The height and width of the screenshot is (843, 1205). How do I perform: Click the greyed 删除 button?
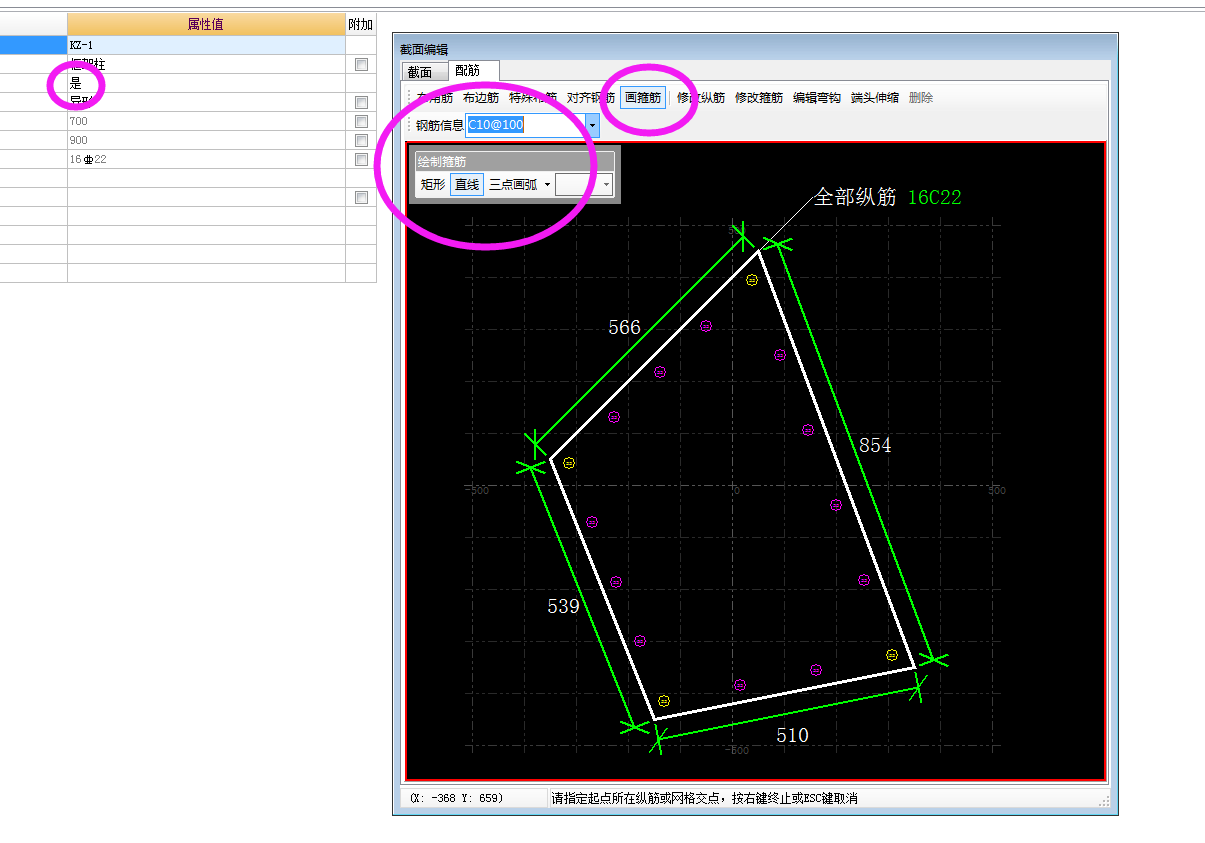[921, 98]
